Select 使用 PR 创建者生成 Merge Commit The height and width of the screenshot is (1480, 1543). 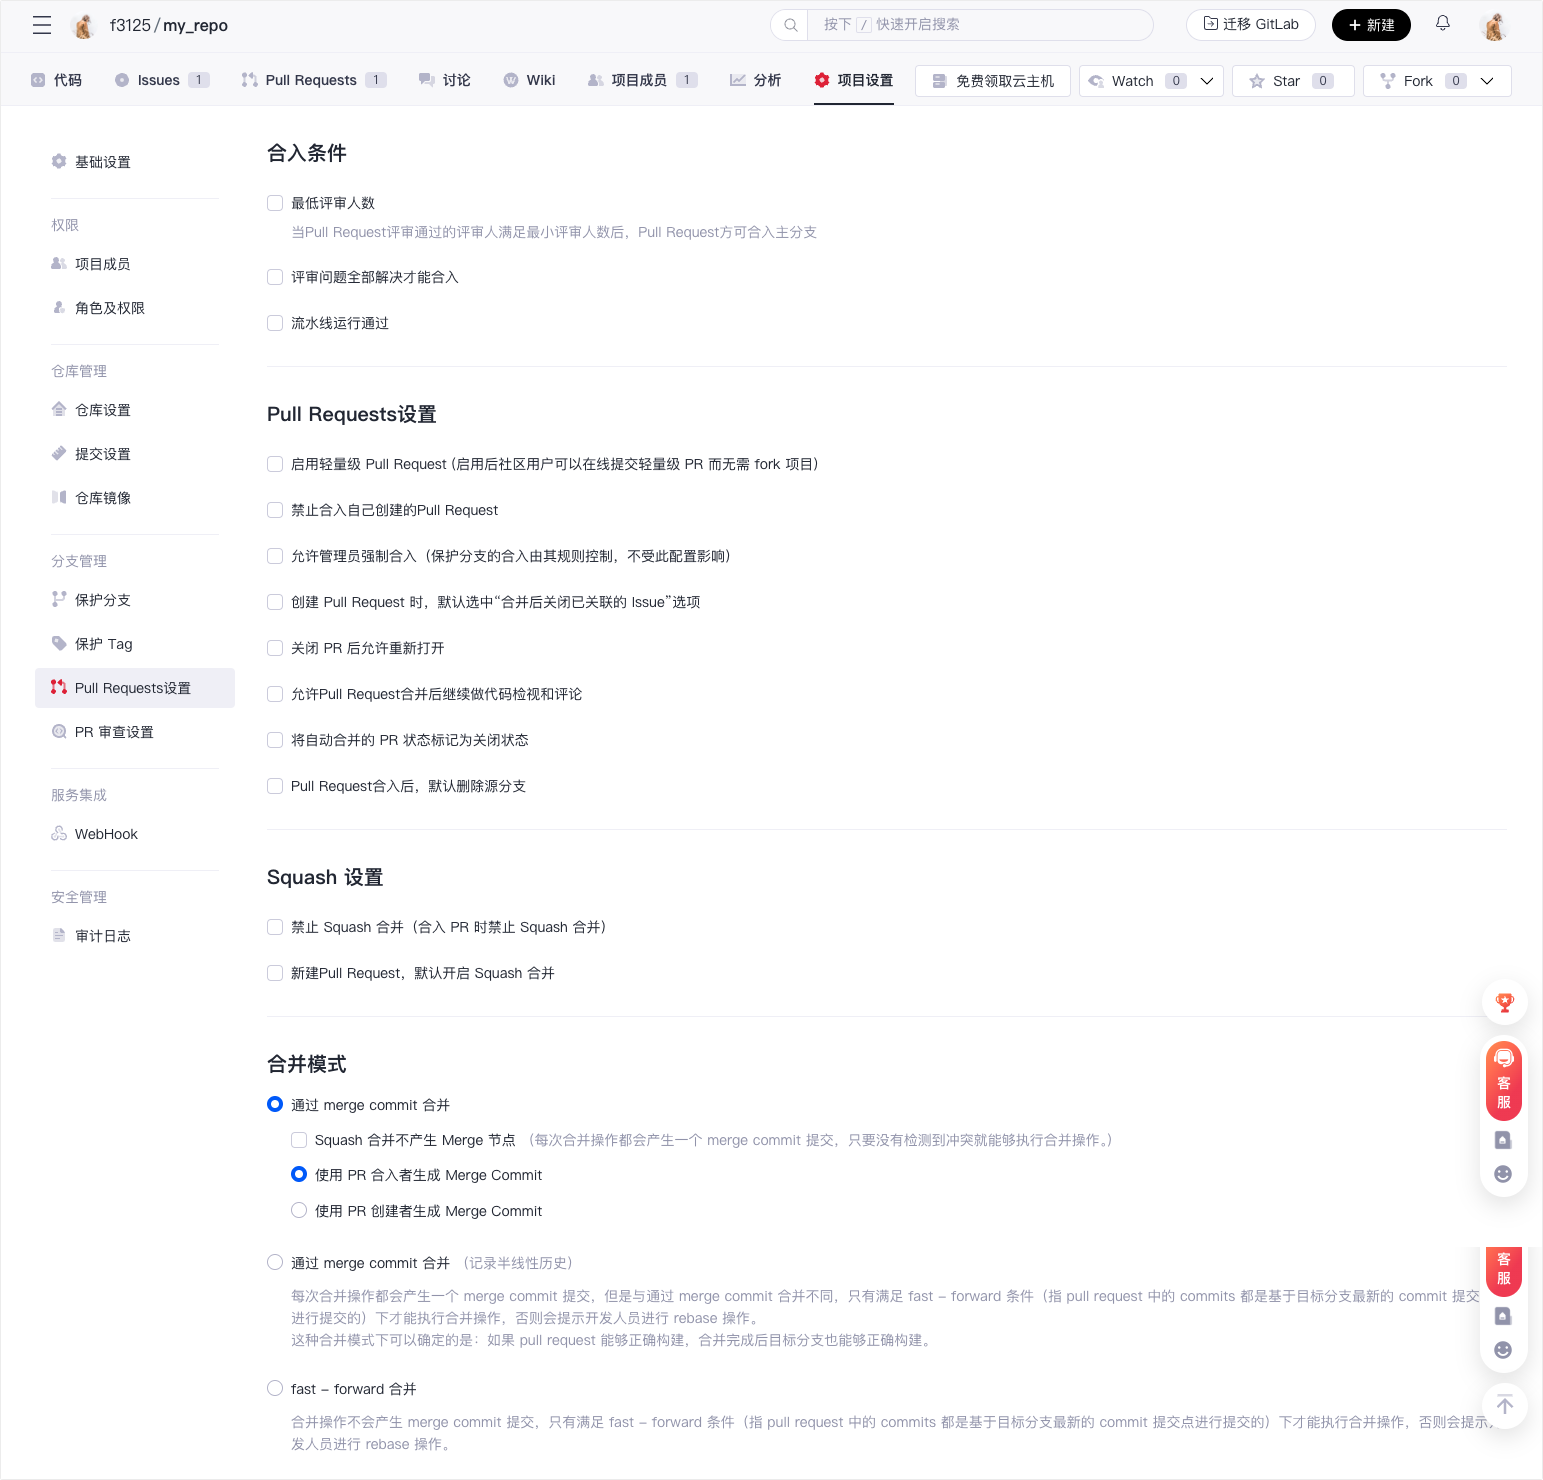(299, 1210)
